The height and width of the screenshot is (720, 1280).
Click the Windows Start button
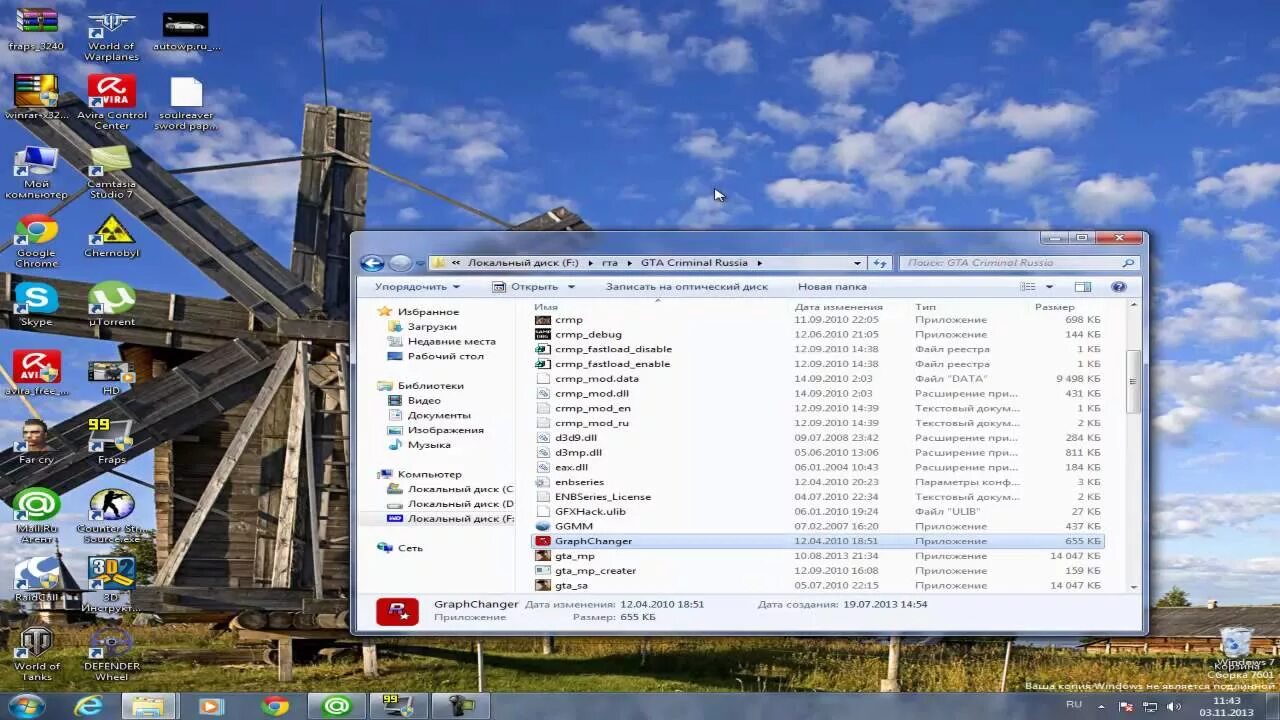[x=25, y=706]
